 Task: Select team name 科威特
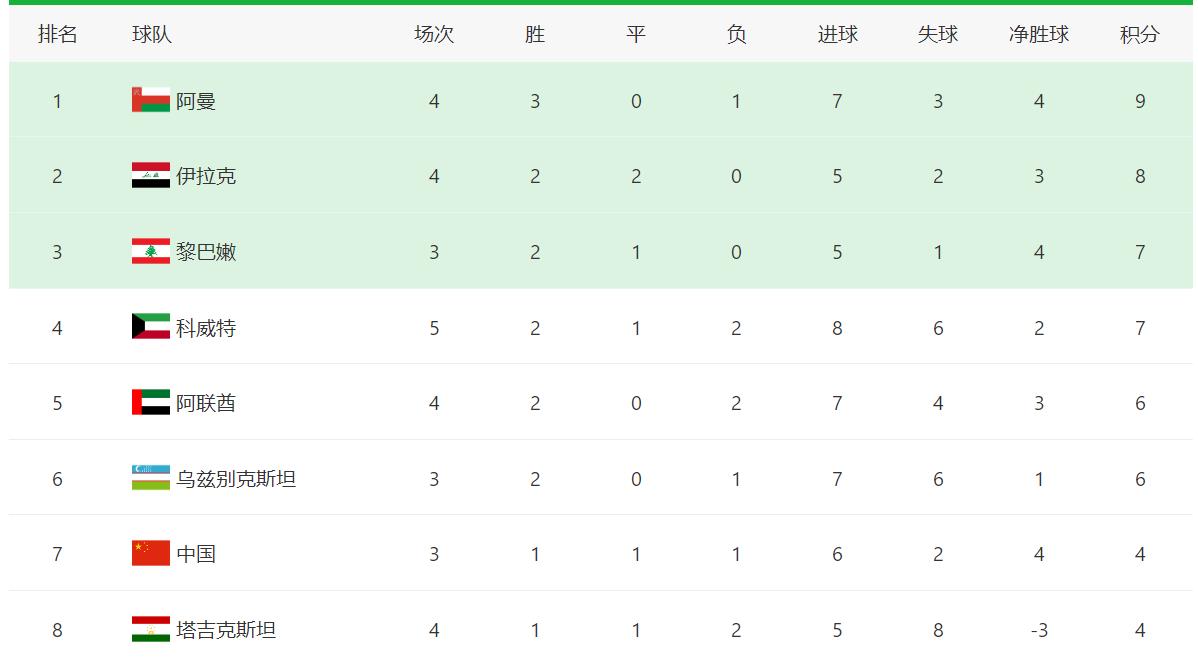click(x=206, y=328)
